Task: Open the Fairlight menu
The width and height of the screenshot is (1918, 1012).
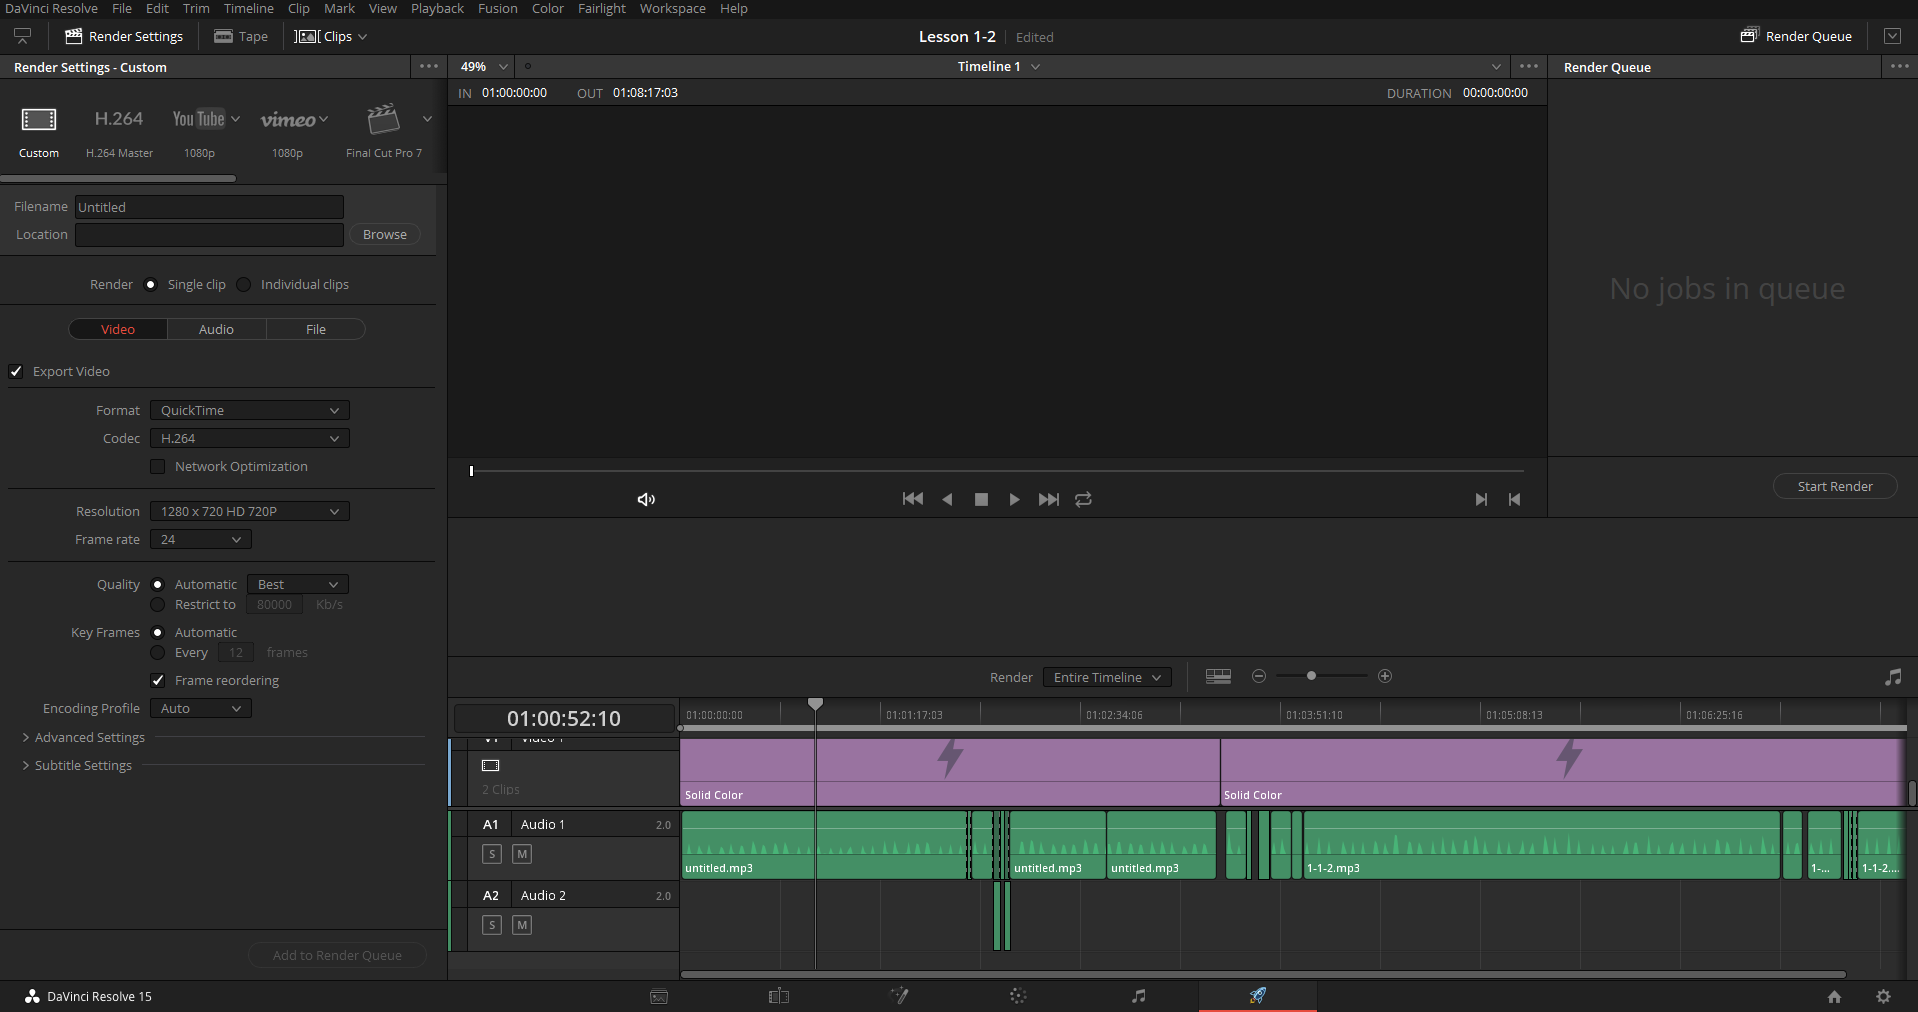Action: pos(602,9)
